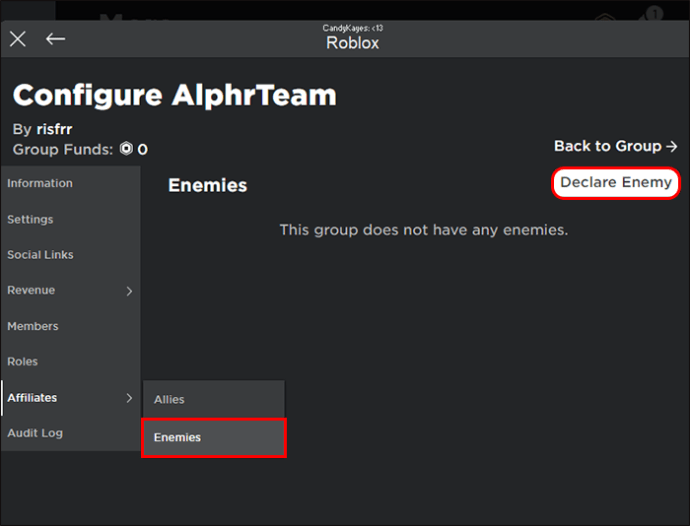Select the Revenue sidebar item
690x526 pixels.
pos(70,290)
